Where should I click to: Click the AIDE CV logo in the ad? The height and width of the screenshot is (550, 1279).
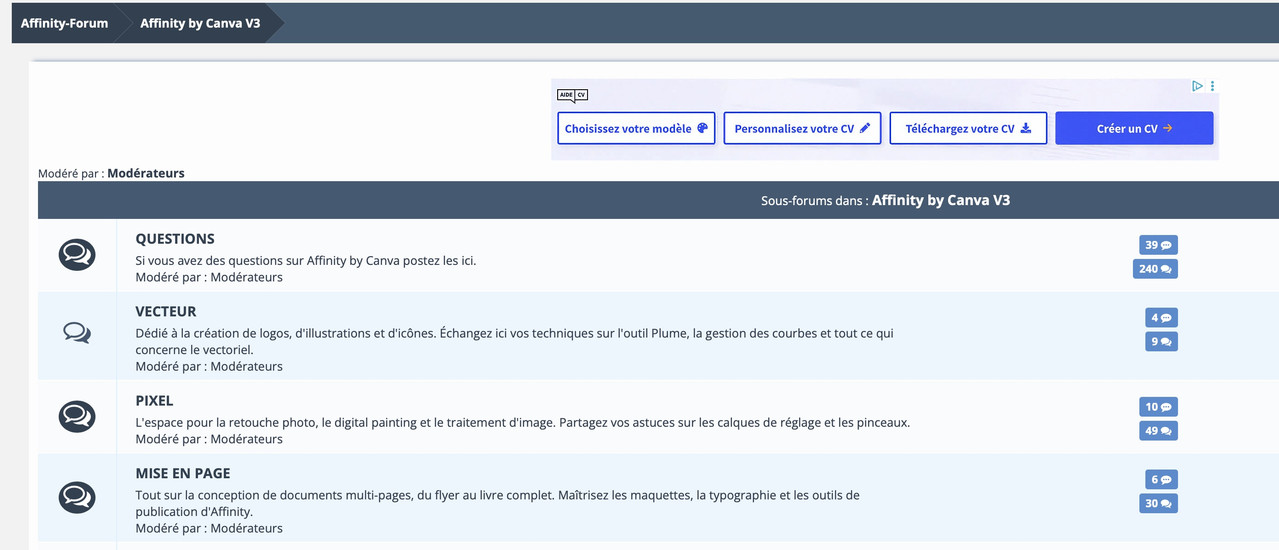tap(572, 95)
